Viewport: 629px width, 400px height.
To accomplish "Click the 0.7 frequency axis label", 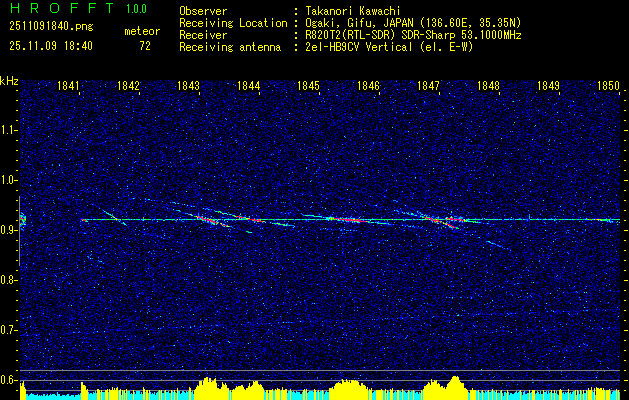I will (x=9, y=329).
